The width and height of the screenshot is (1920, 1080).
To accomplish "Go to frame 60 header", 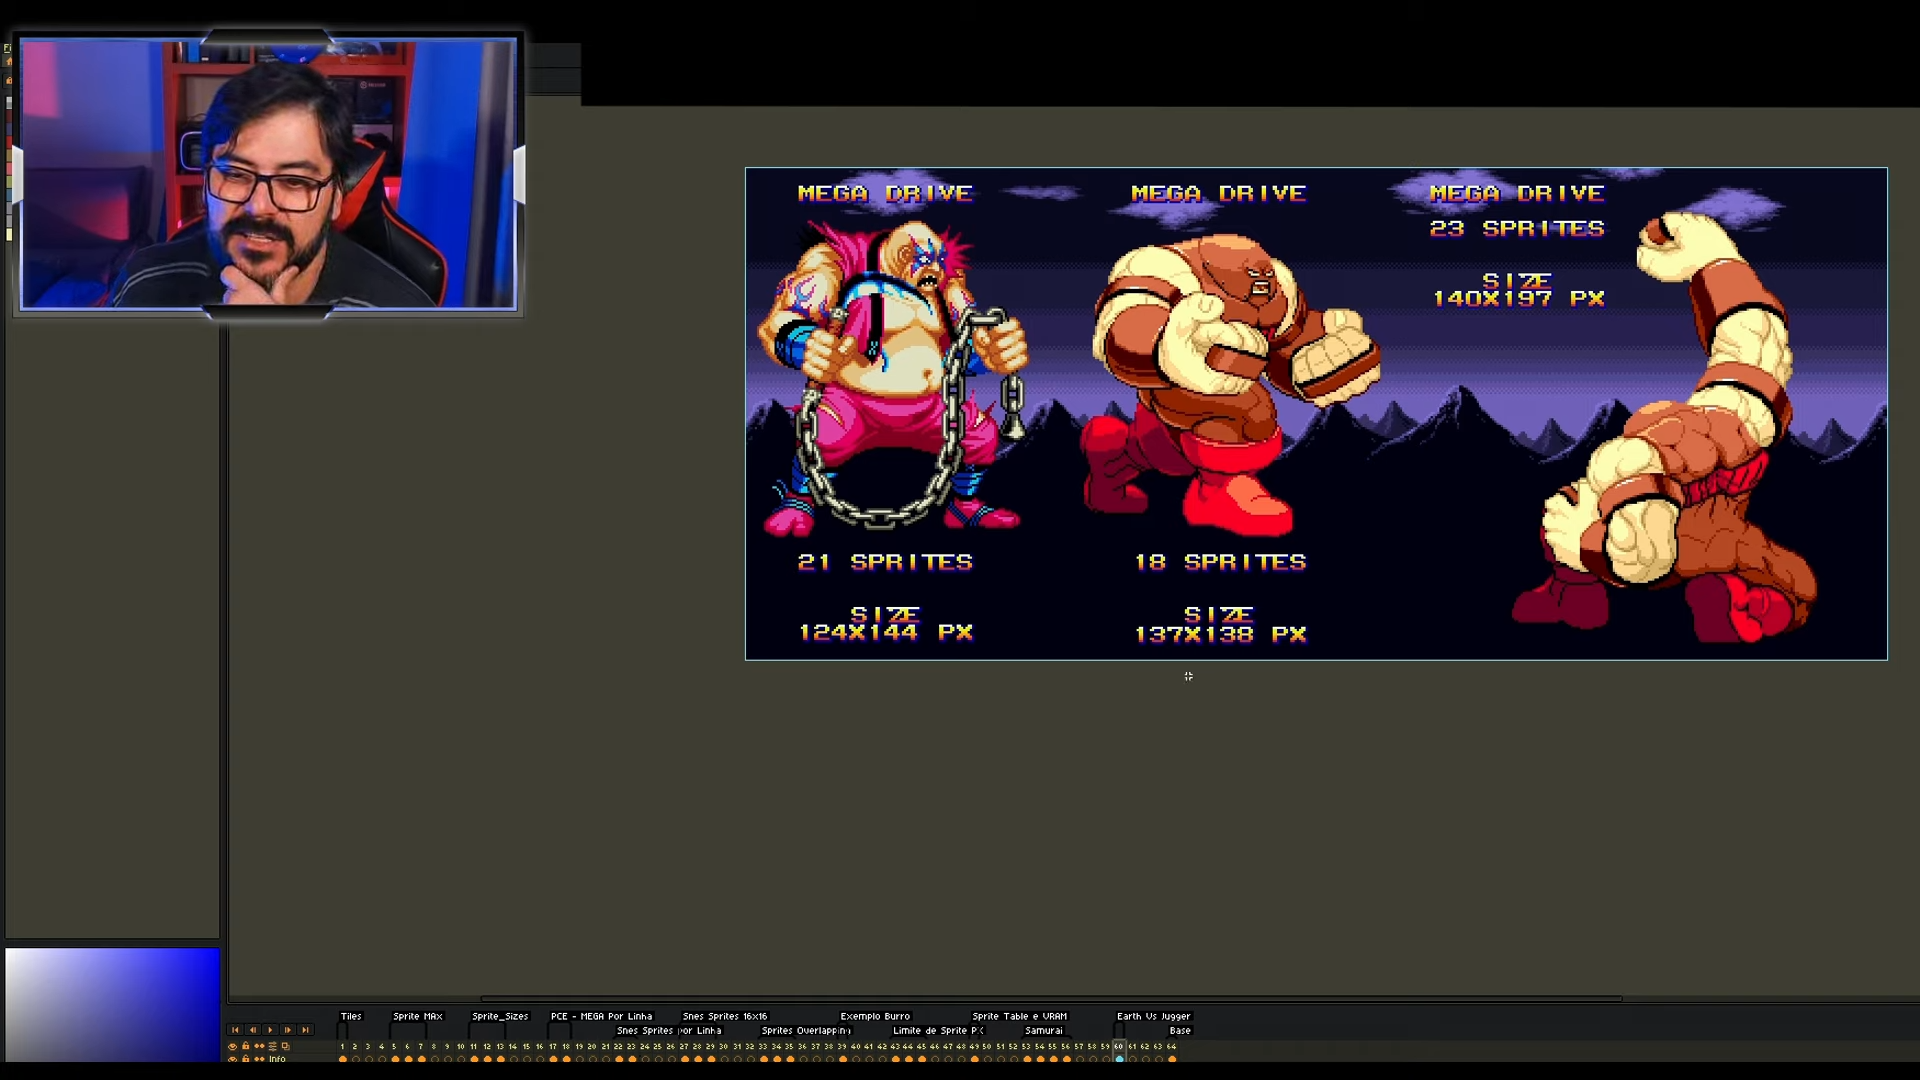I will click(1119, 1046).
